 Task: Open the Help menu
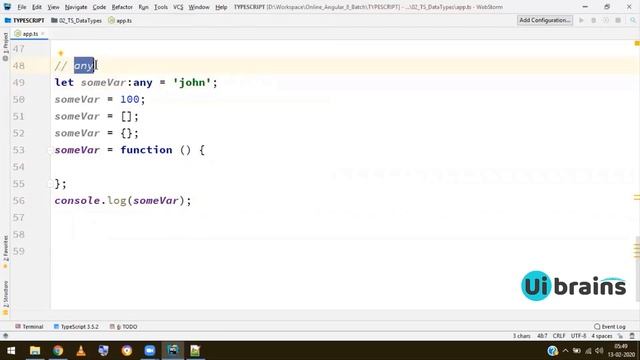(x=221, y=7)
